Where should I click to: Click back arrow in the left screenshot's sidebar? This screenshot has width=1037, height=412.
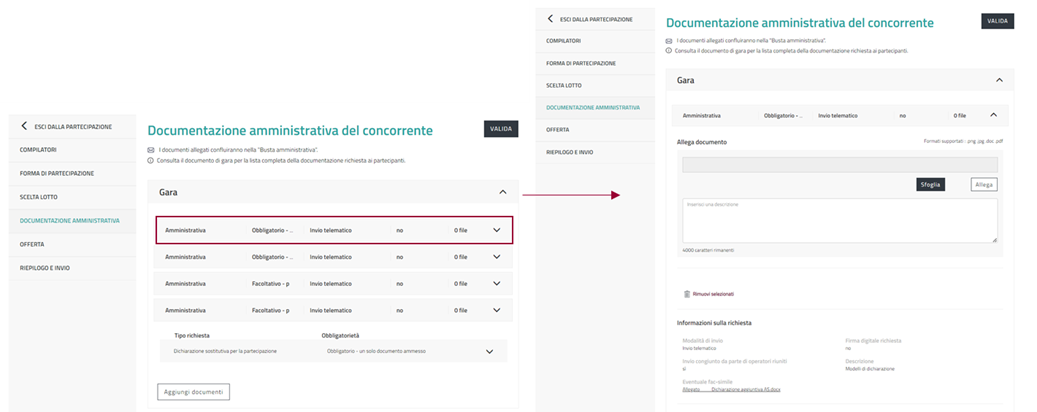(25, 126)
